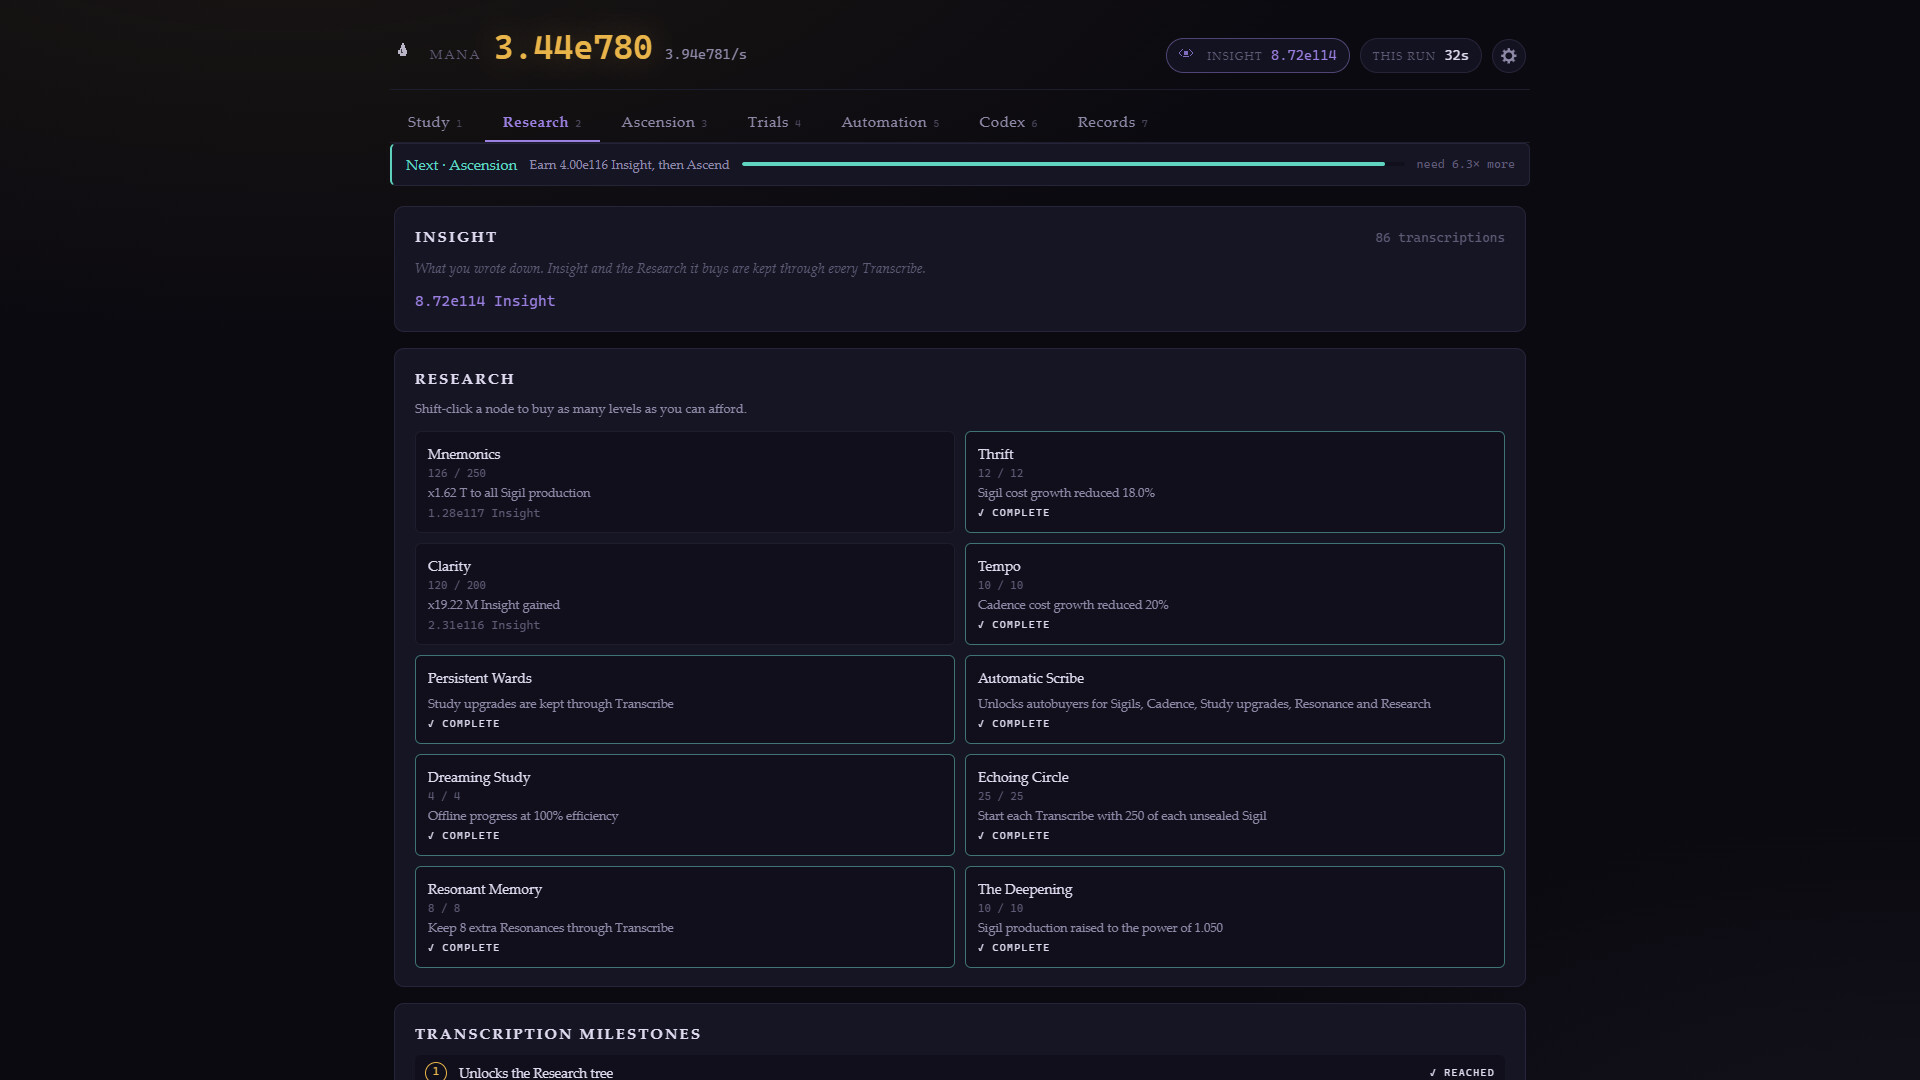
Task: Select the Research tab
Action: click(x=542, y=122)
